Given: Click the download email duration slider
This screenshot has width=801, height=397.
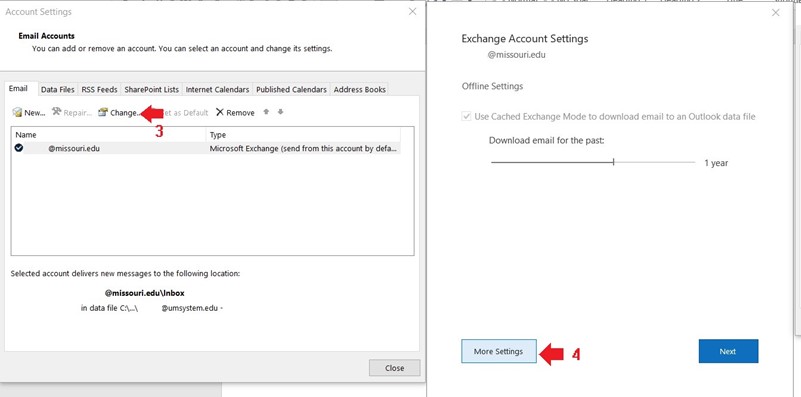Looking at the screenshot, I should [x=593, y=162].
